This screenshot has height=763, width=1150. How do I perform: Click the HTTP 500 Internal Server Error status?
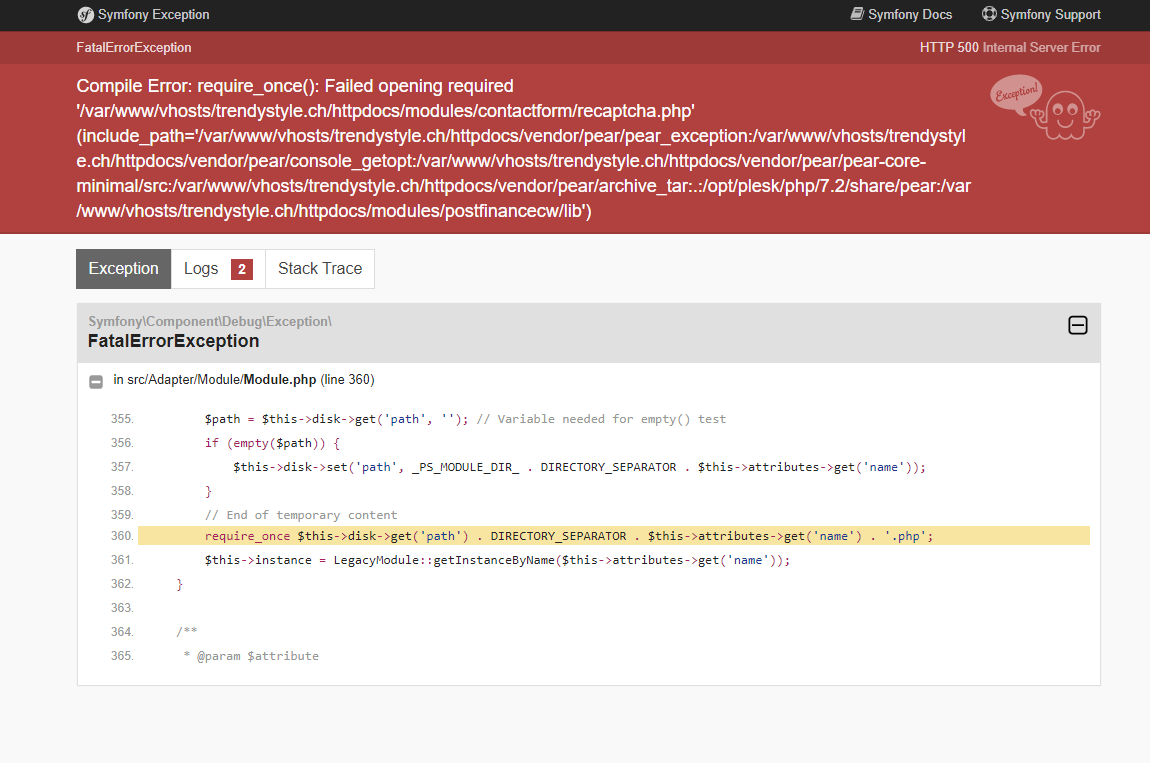(x=1010, y=48)
